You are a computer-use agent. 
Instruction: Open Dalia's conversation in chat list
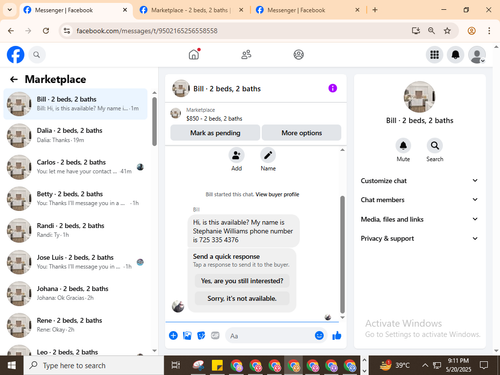click(75, 135)
